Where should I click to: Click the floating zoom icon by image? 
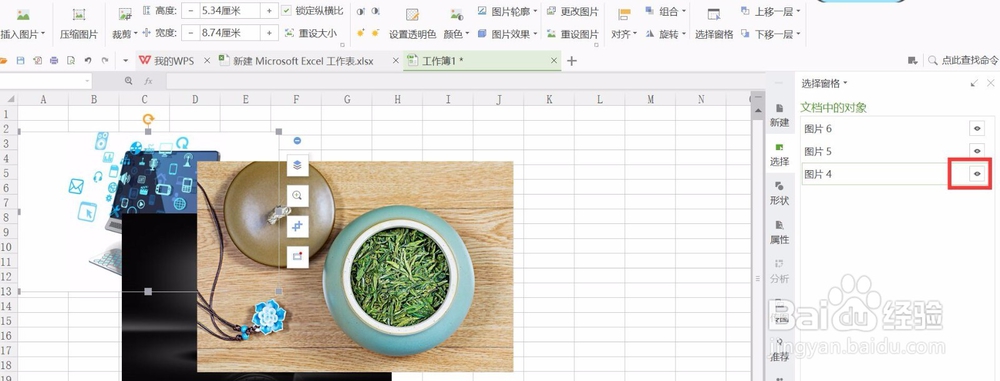point(297,195)
